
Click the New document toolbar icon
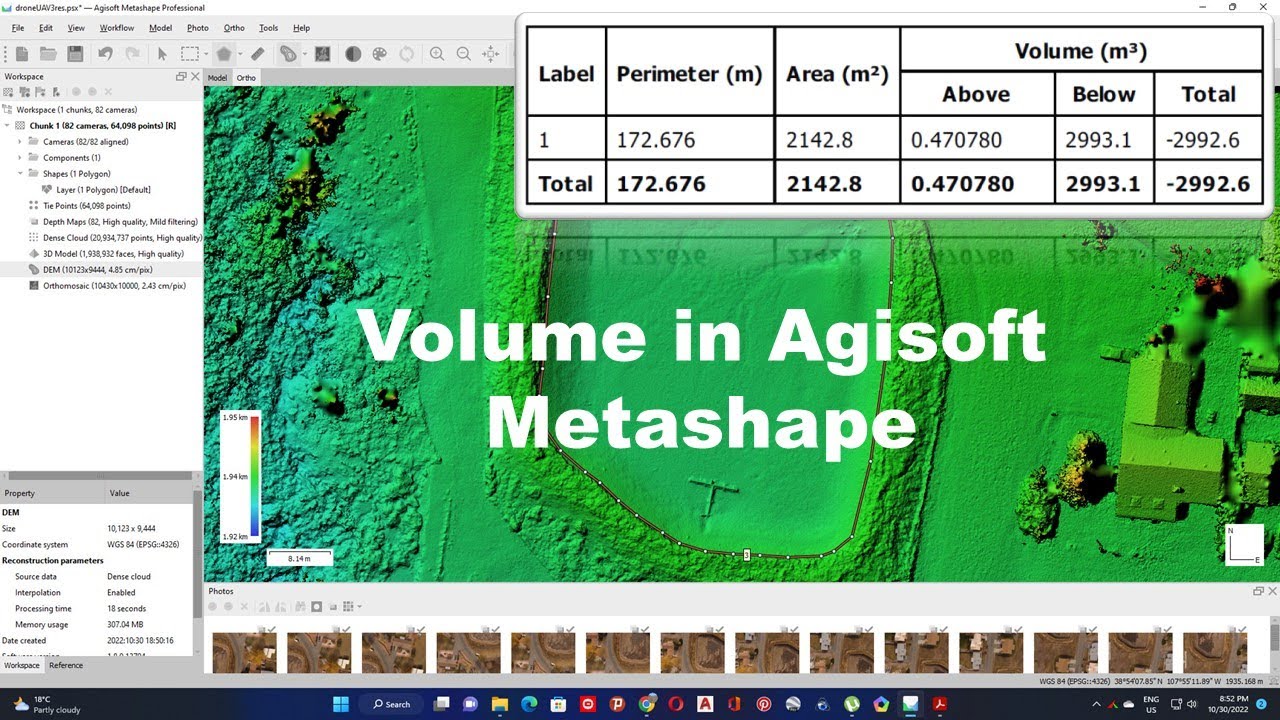click(21, 54)
